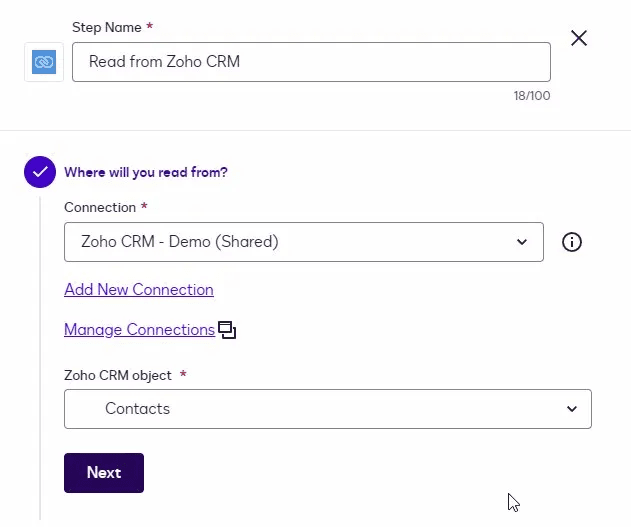This screenshot has height=527, width=631.
Task: Click the Zoho CRM object label
Action: tap(118, 375)
